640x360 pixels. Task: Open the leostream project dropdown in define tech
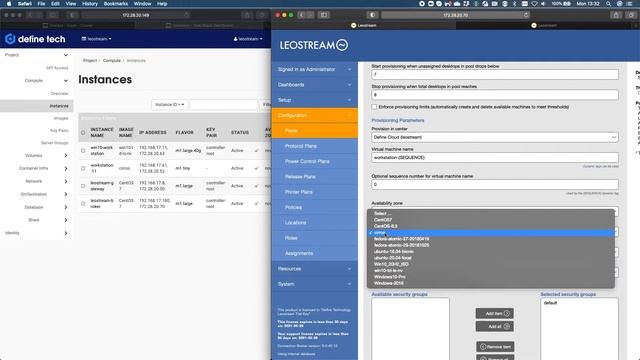pos(96,39)
